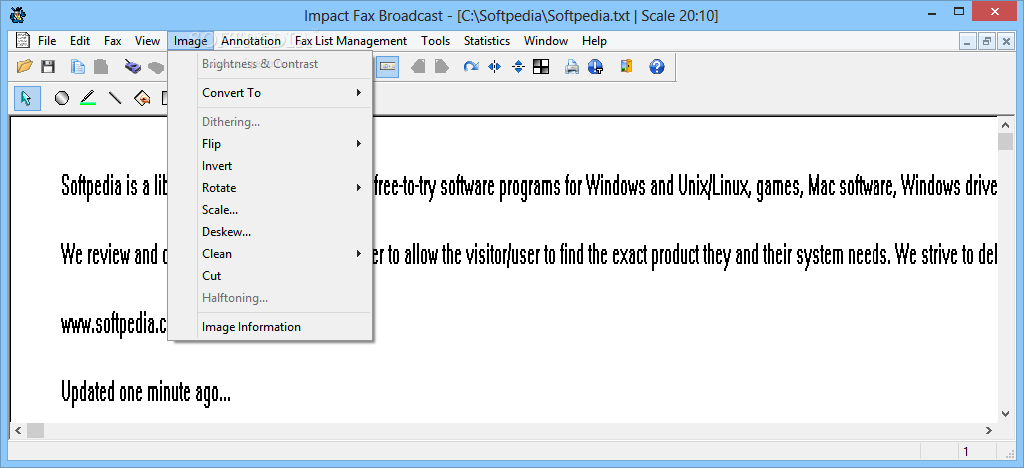Select the ellipse annotation tool

pyautogui.click(x=61, y=98)
